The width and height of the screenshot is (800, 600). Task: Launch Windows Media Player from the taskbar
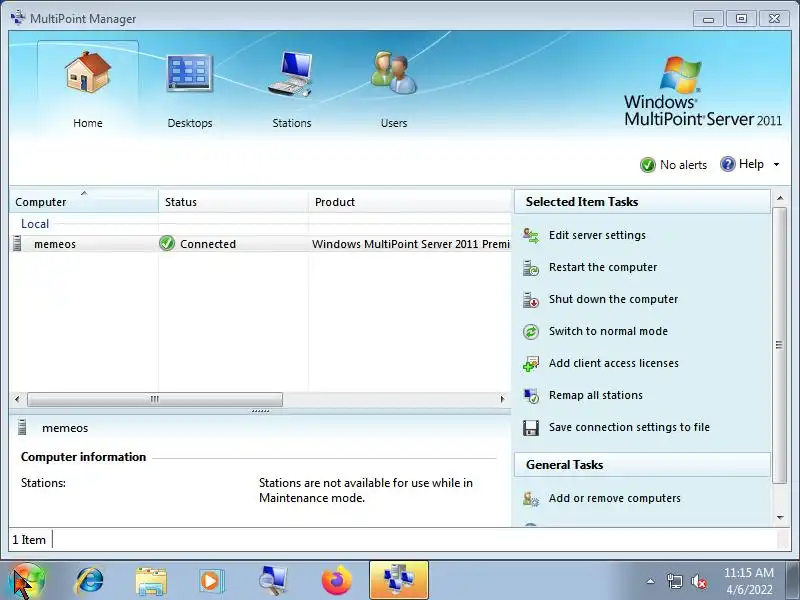point(211,581)
